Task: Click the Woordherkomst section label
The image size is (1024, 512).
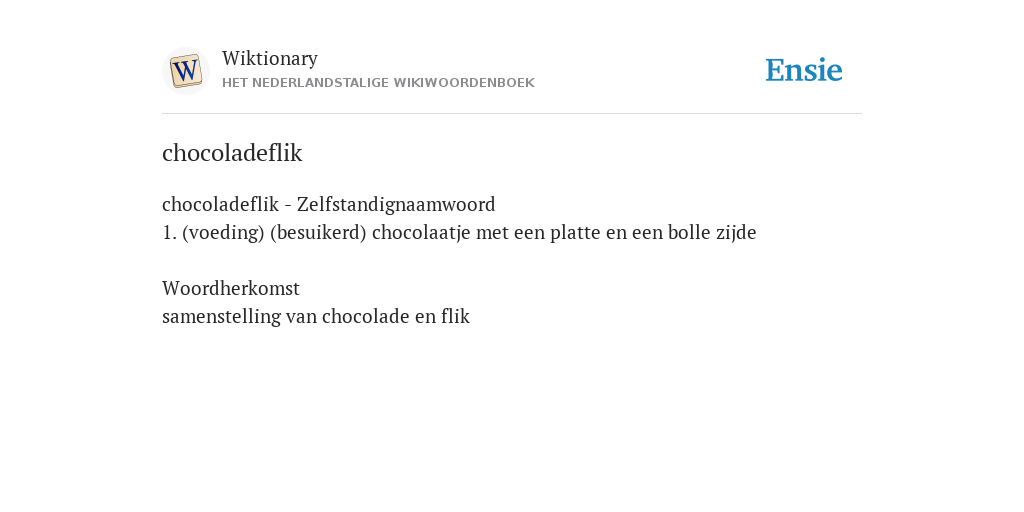Action: [x=231, y=288]
